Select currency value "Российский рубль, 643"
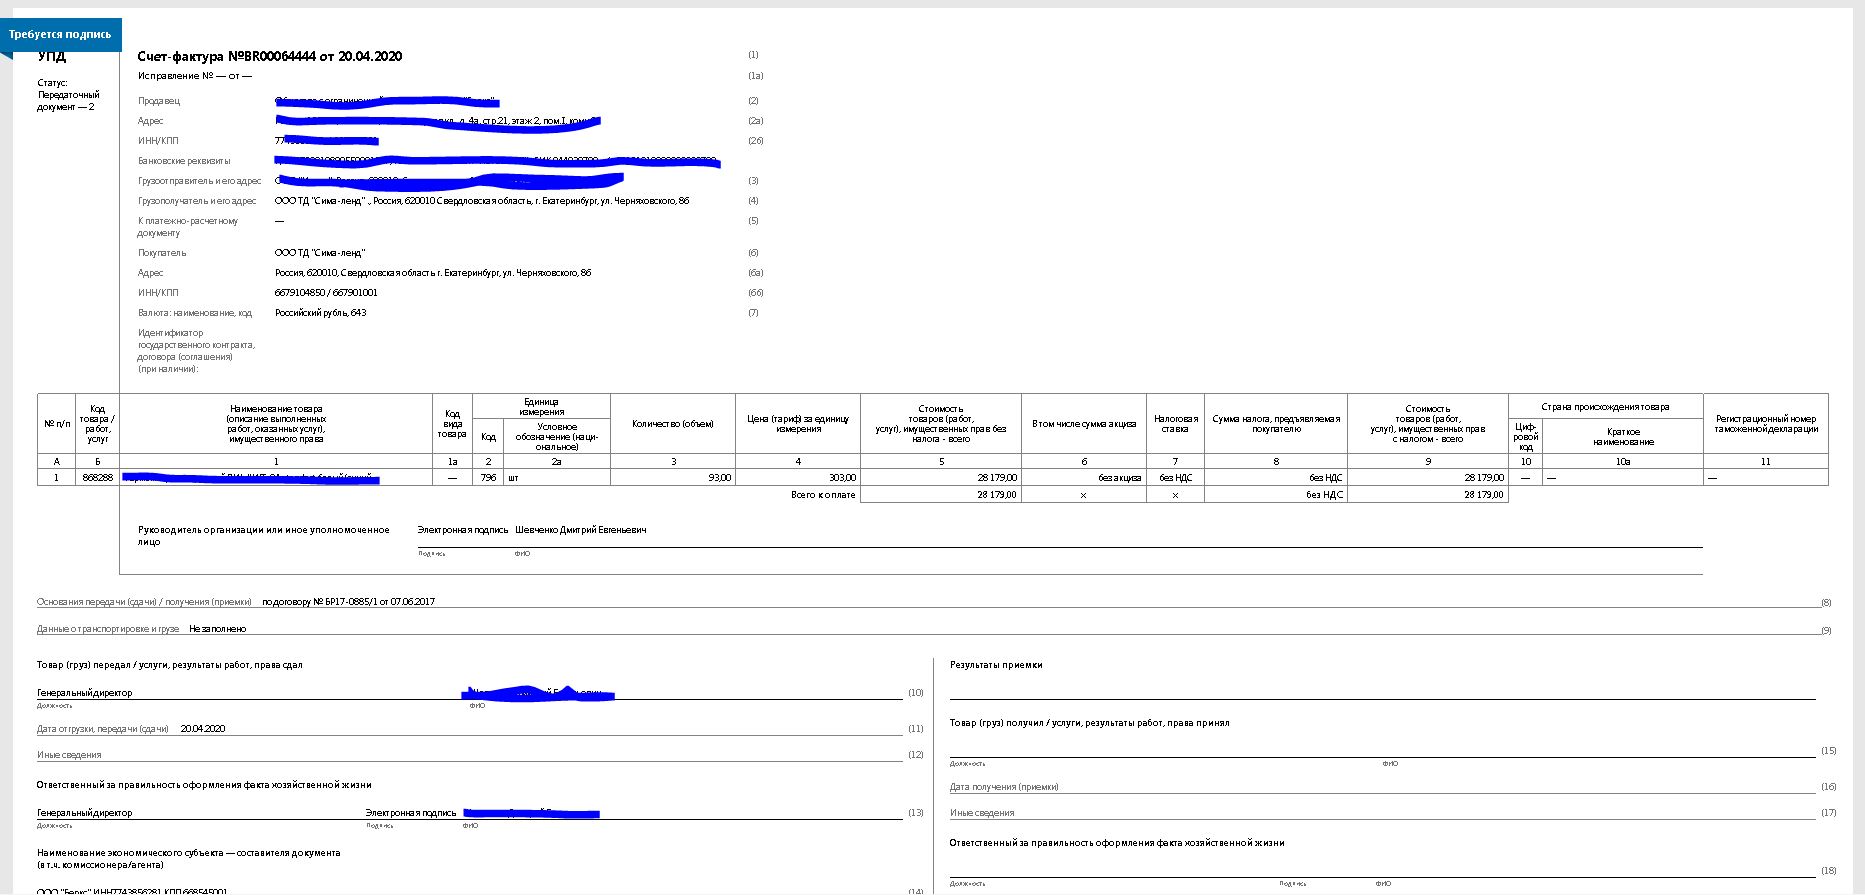Image resolution: width=1865 pixels, height=895 pixels. pyautogui.click(x=320, y=313)
